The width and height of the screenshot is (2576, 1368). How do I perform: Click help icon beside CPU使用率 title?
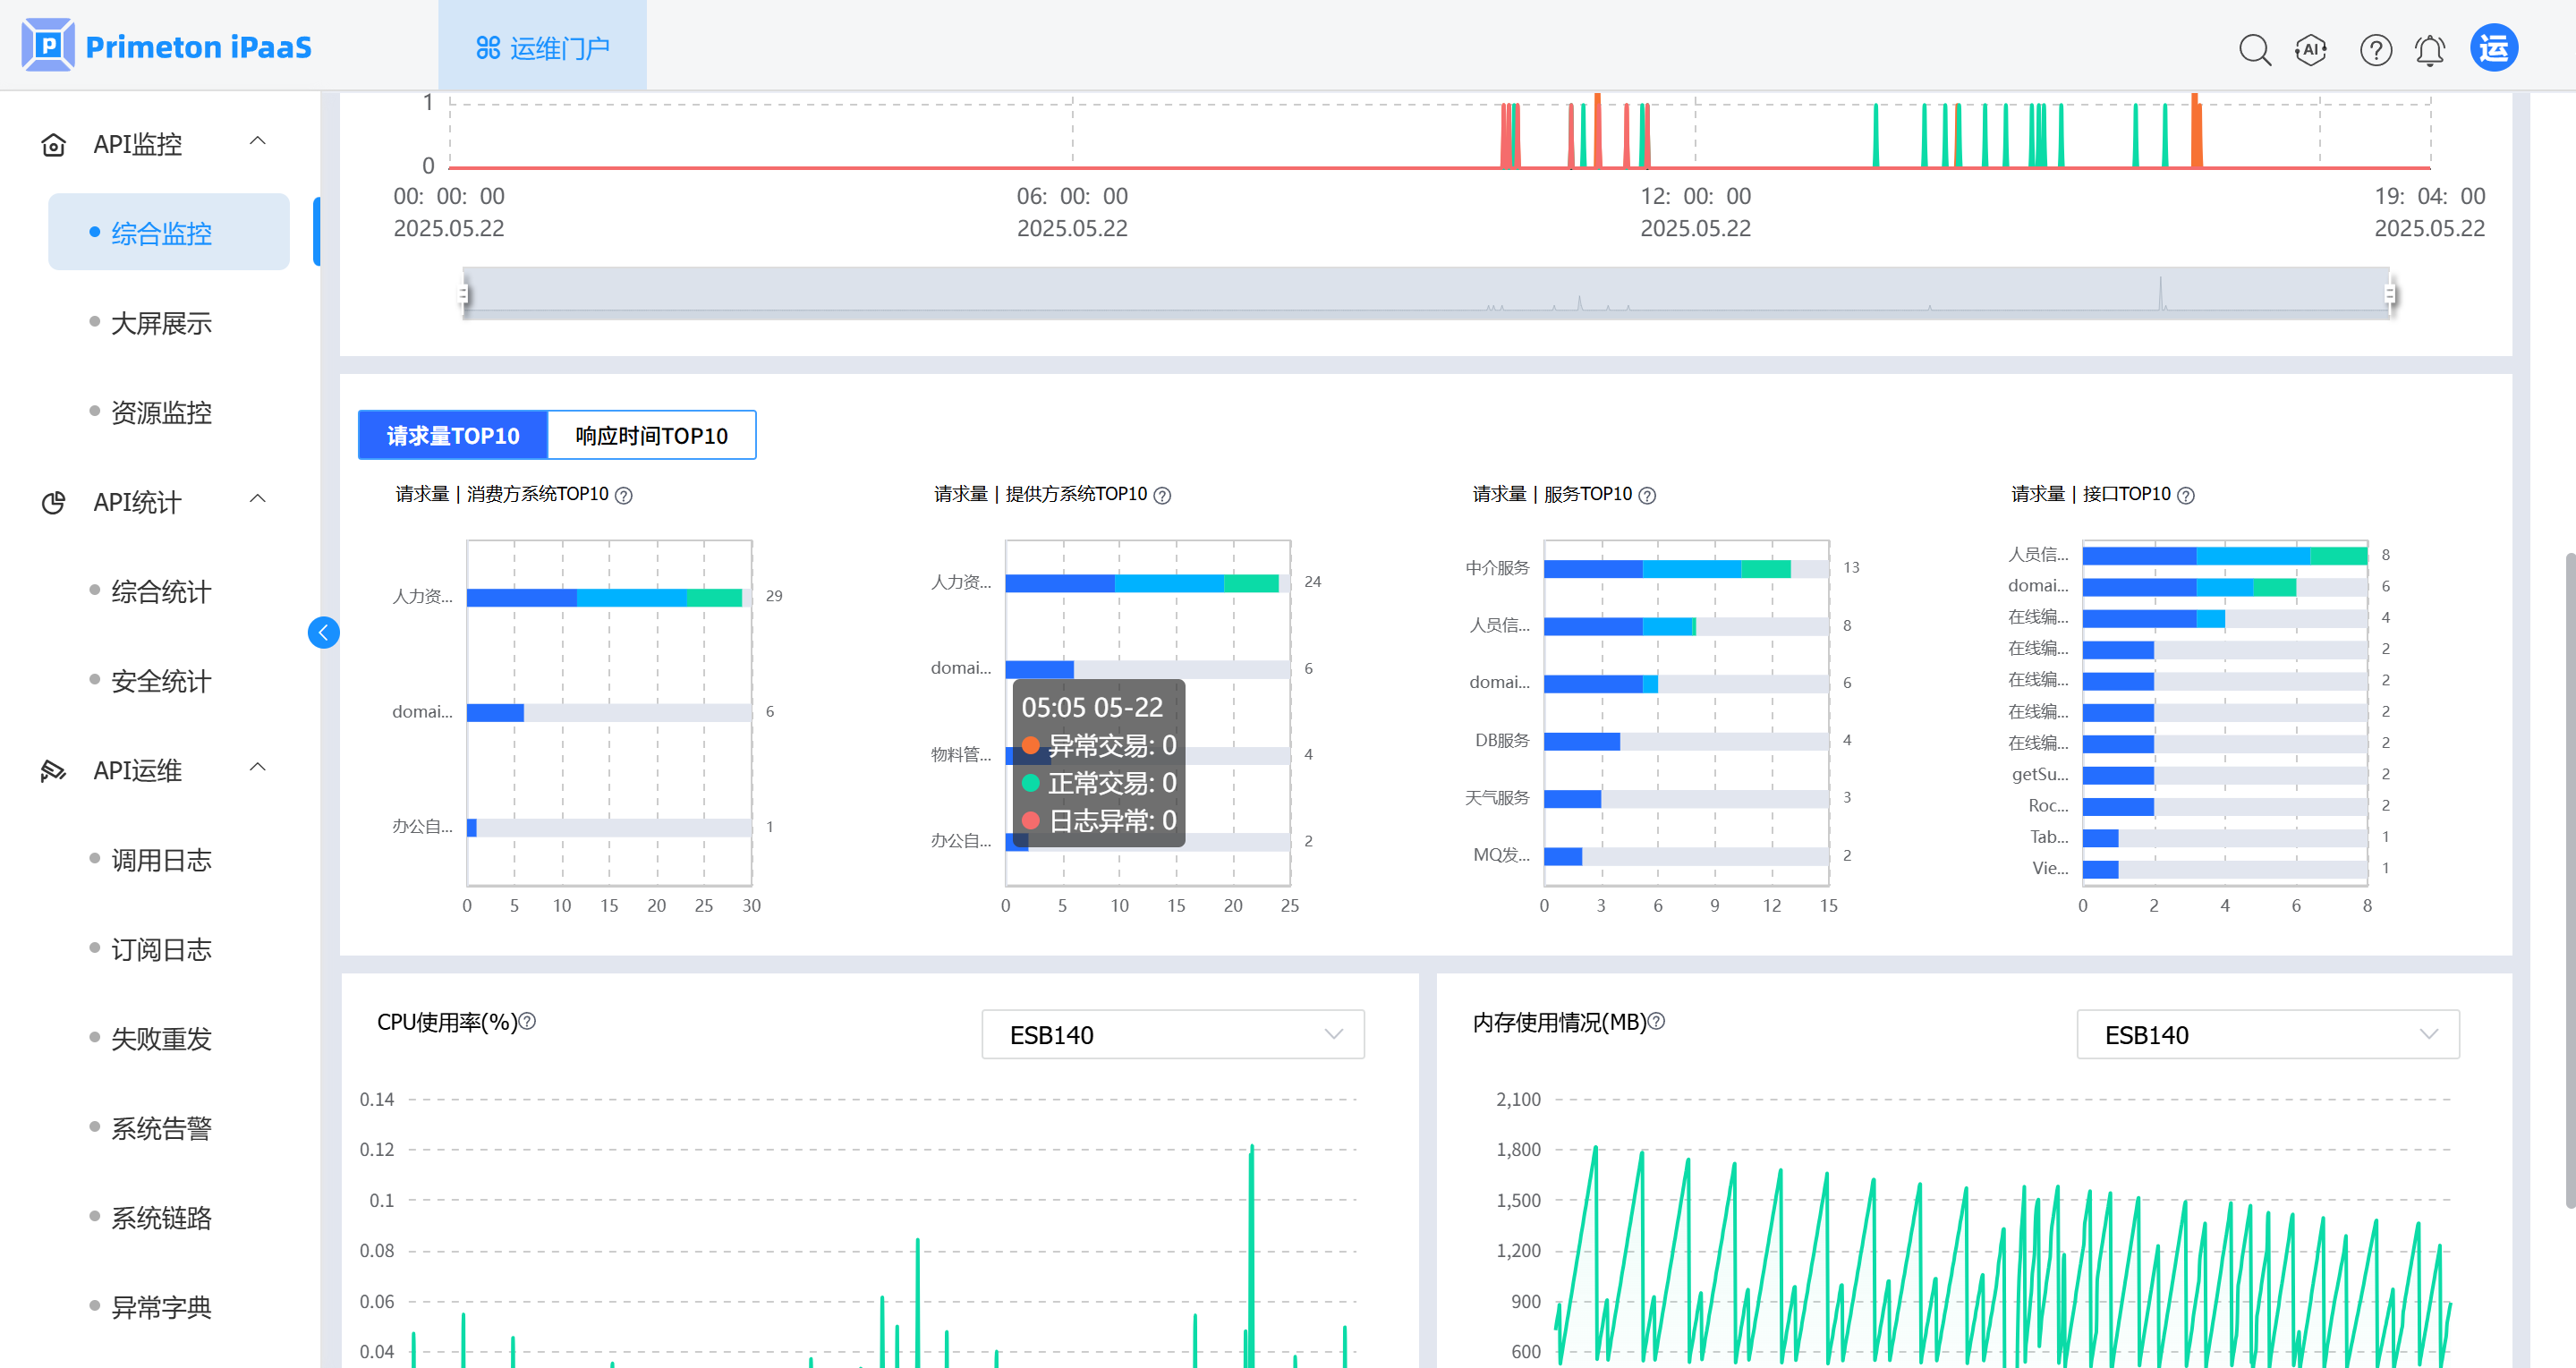[x=528, y=1021]
